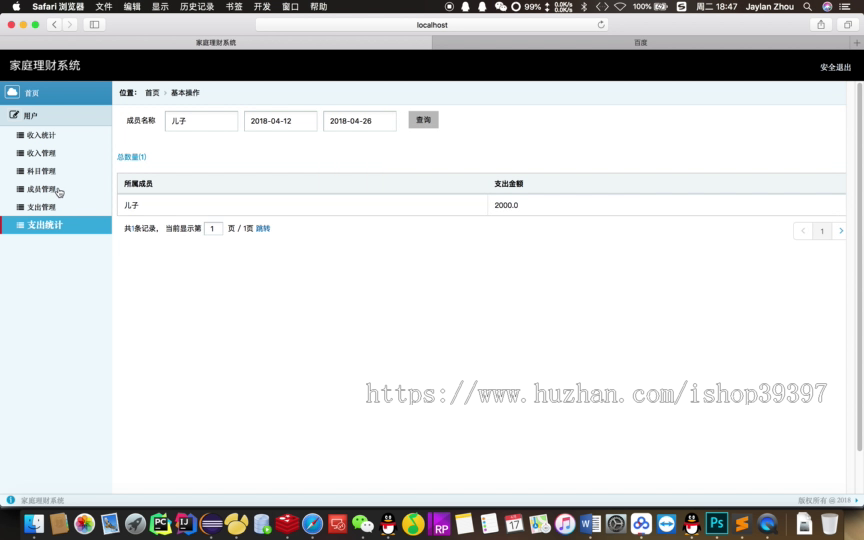Add a new Safari tab
This screenshot has height=540, width=864.
[x=857, y=42]
